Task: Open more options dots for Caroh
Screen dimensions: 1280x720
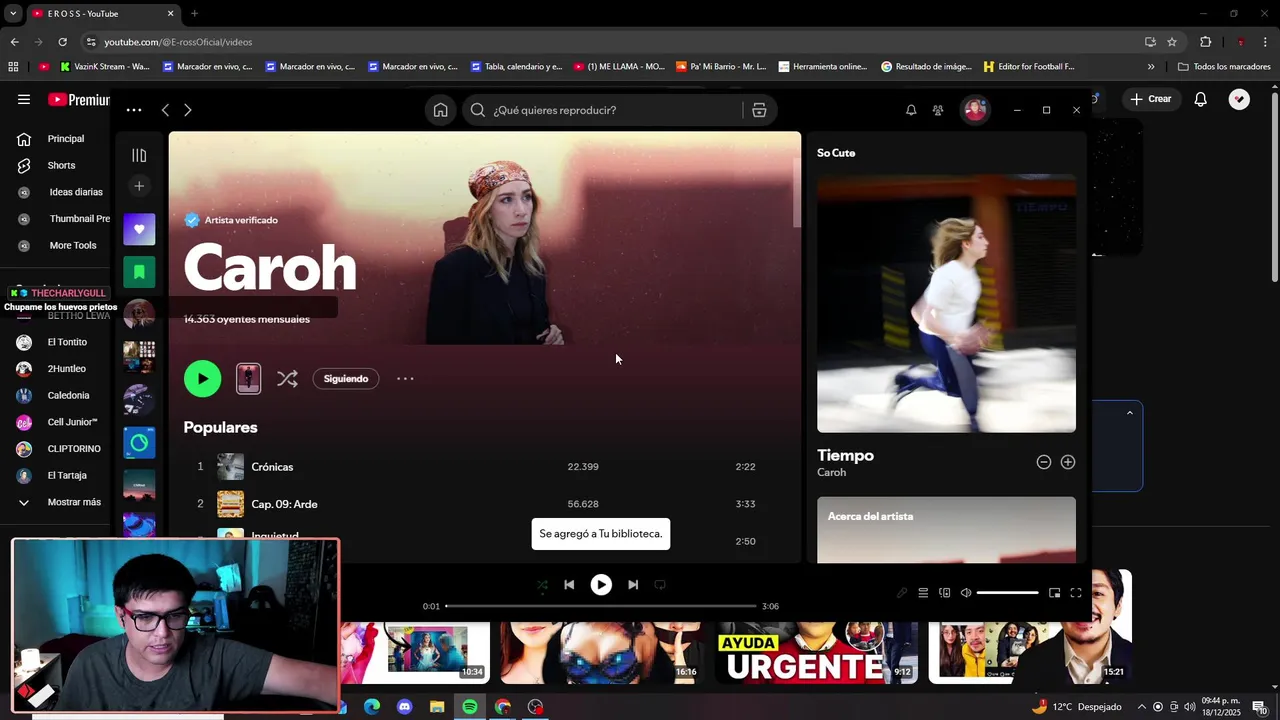Action: (405, 379)
